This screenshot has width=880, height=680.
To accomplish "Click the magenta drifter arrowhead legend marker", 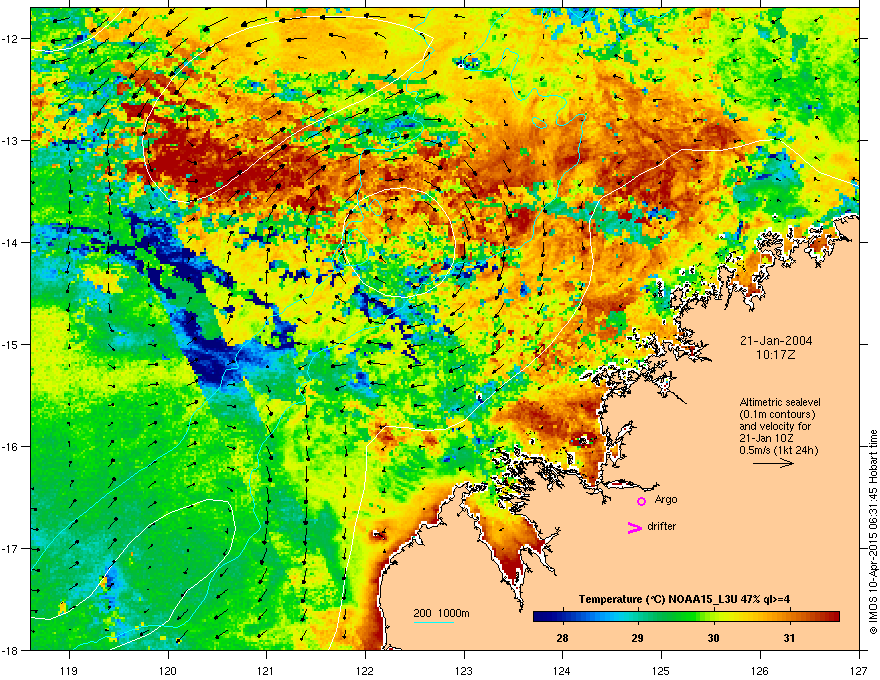I will click(x=634, y=527).
